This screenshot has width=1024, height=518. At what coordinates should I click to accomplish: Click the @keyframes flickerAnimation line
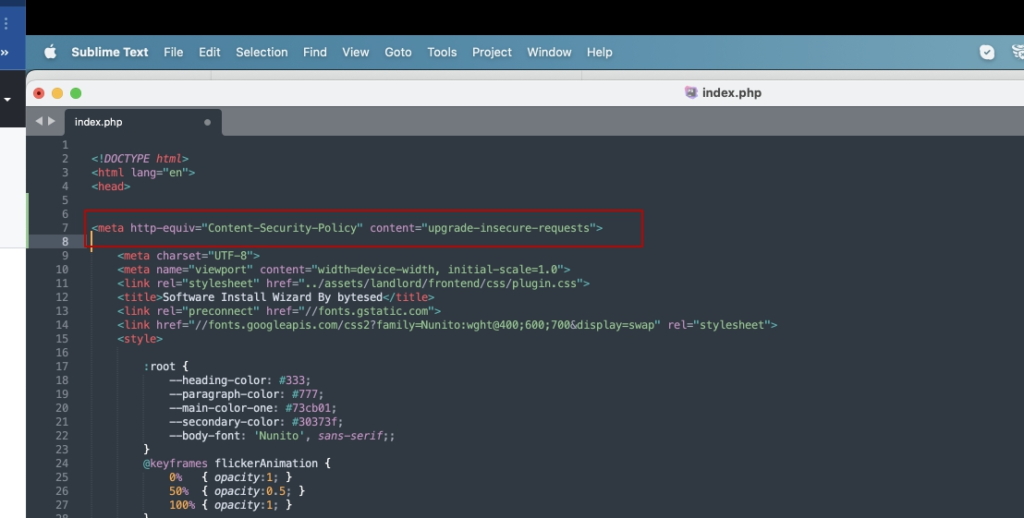[x=236, y=463]
